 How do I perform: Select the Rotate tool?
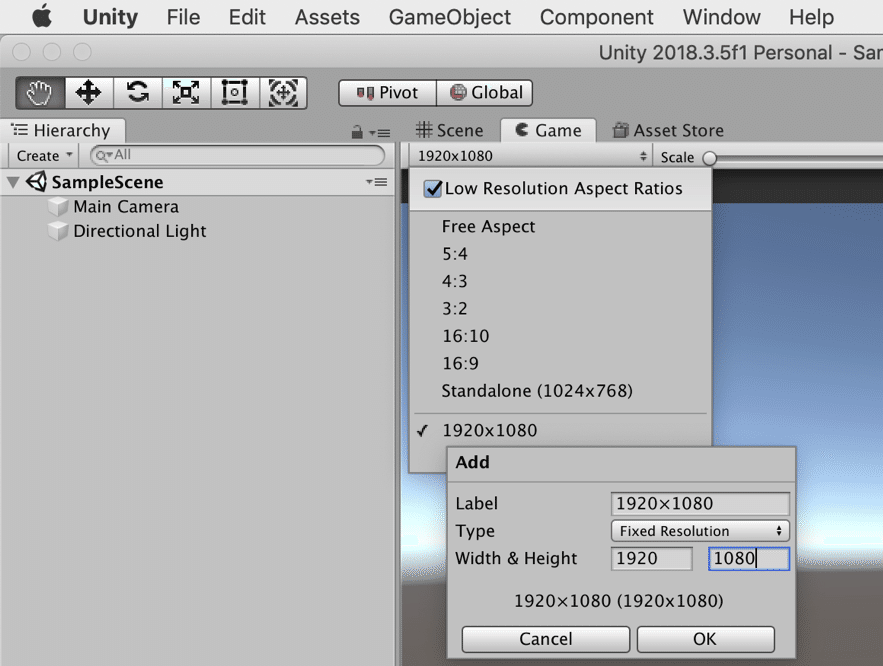point(137,93)
